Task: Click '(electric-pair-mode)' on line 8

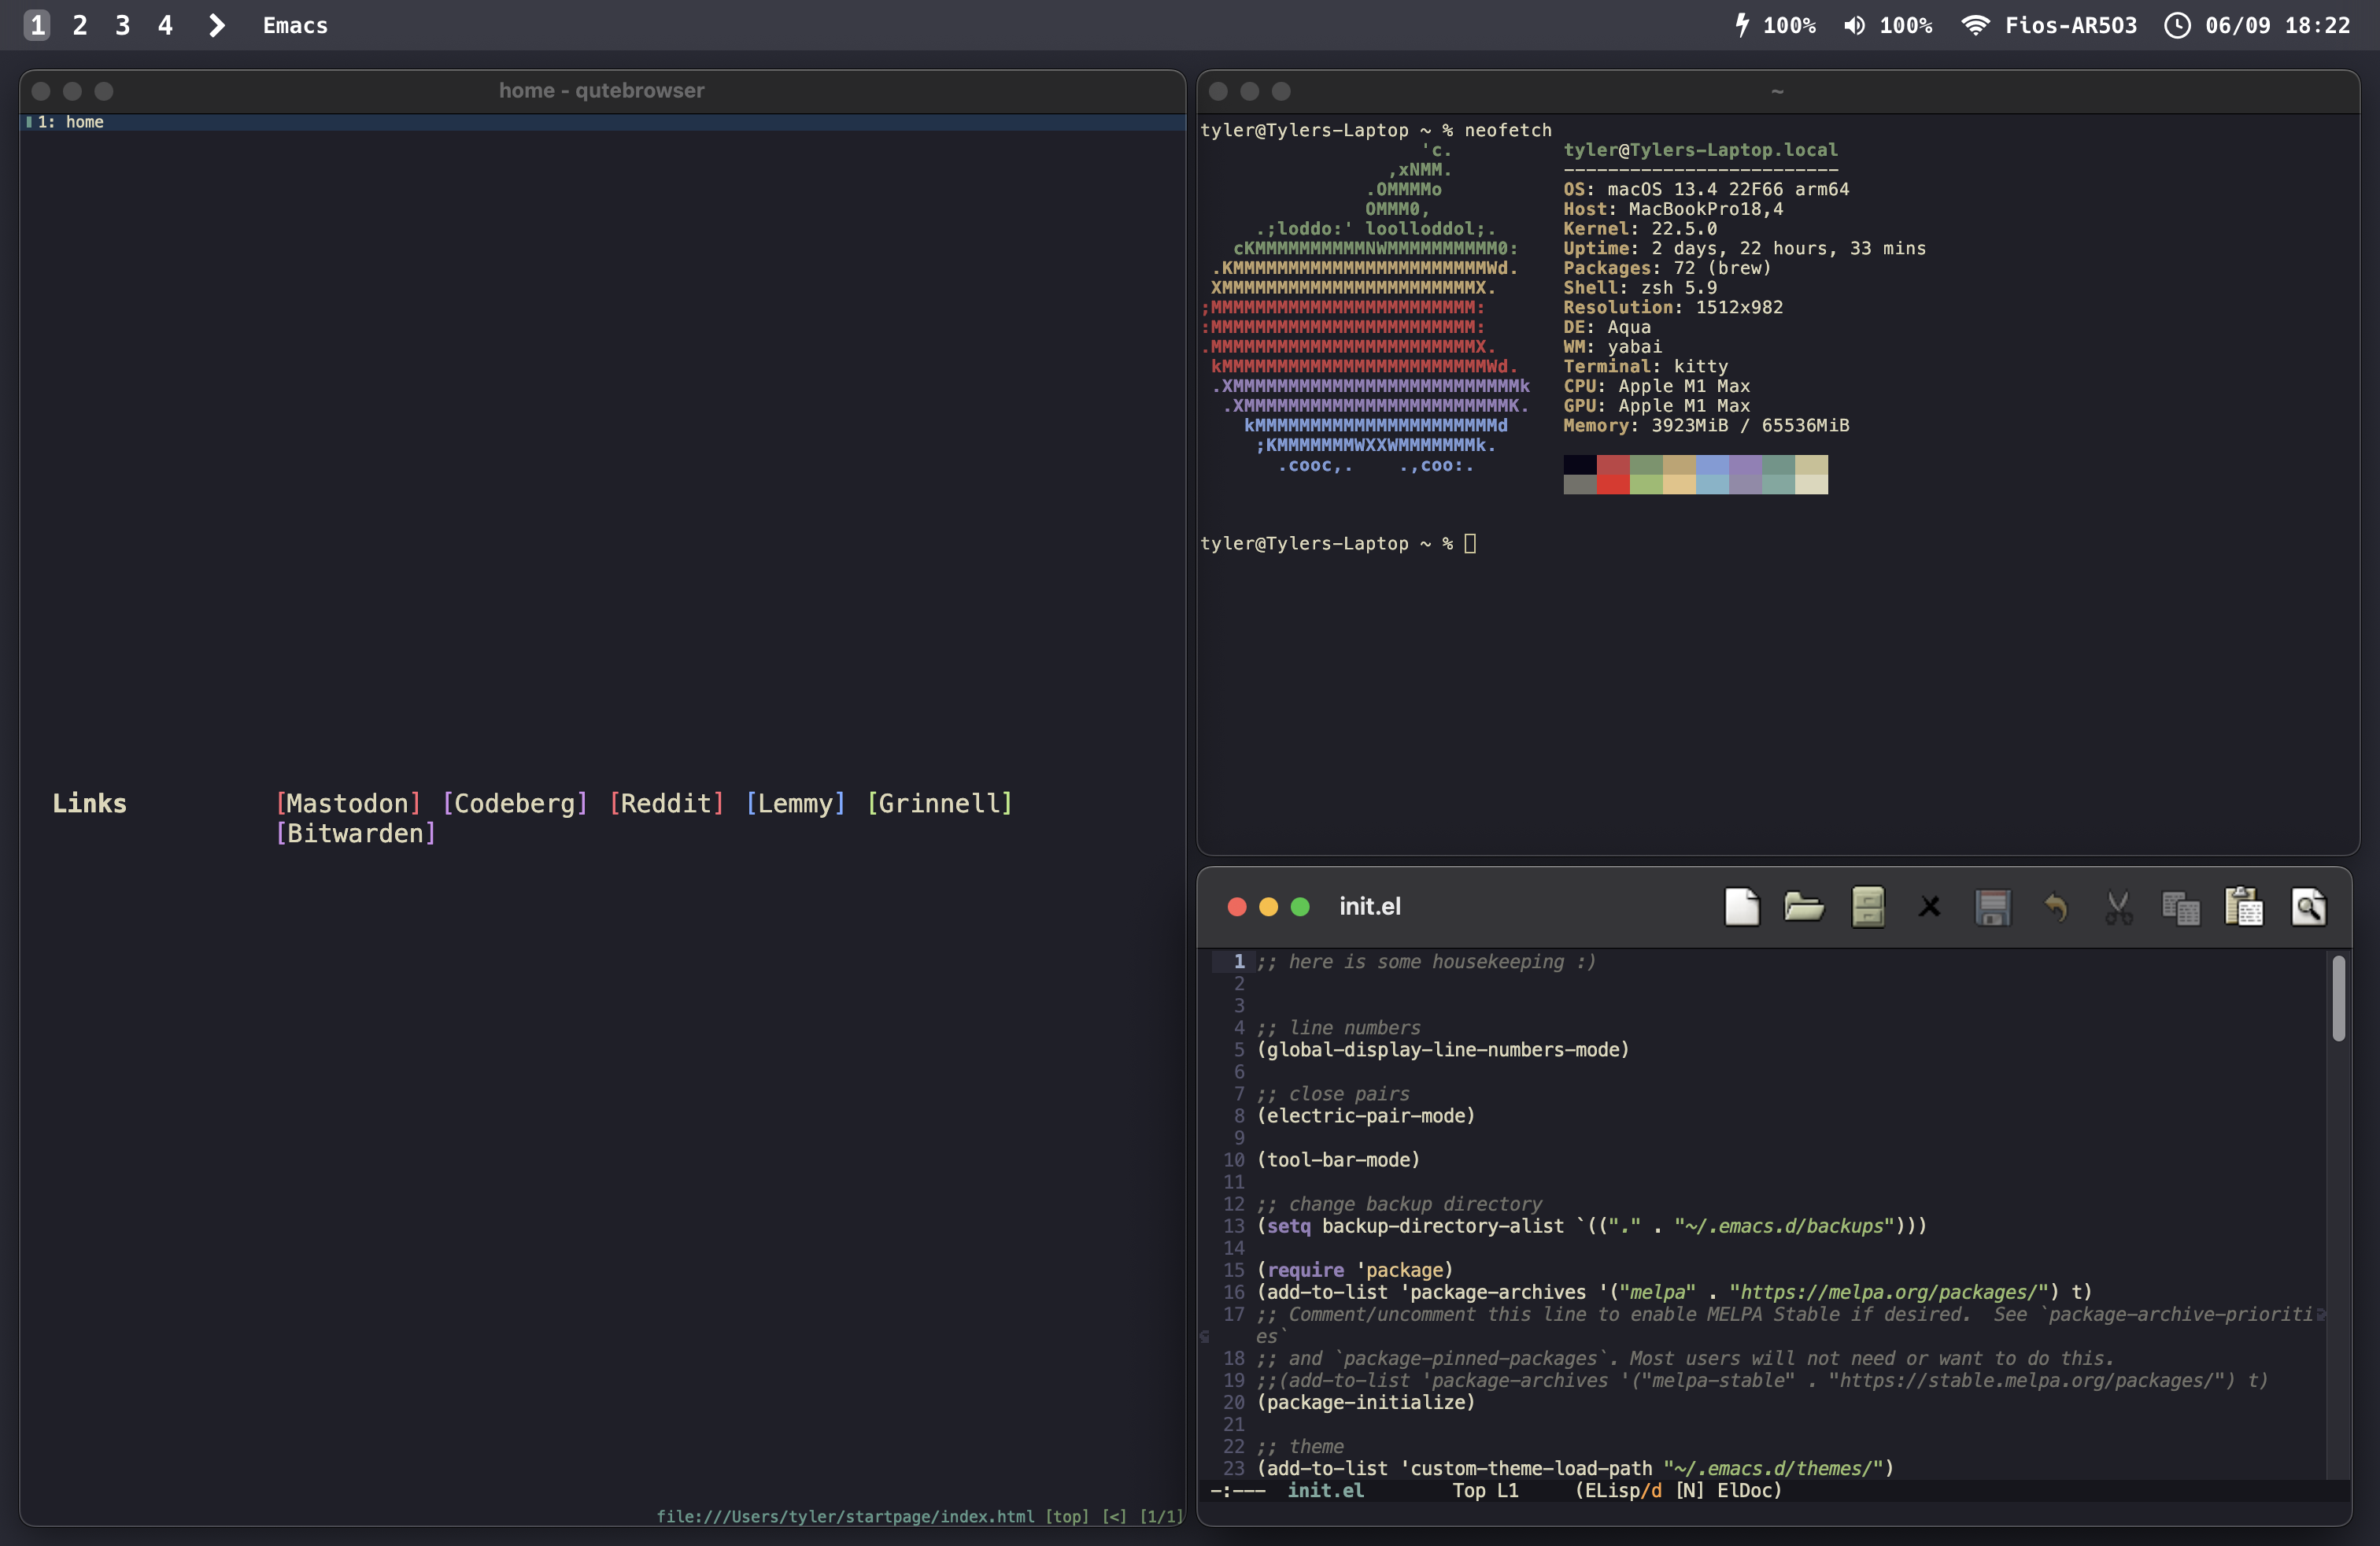Action: [1366, 1116]
